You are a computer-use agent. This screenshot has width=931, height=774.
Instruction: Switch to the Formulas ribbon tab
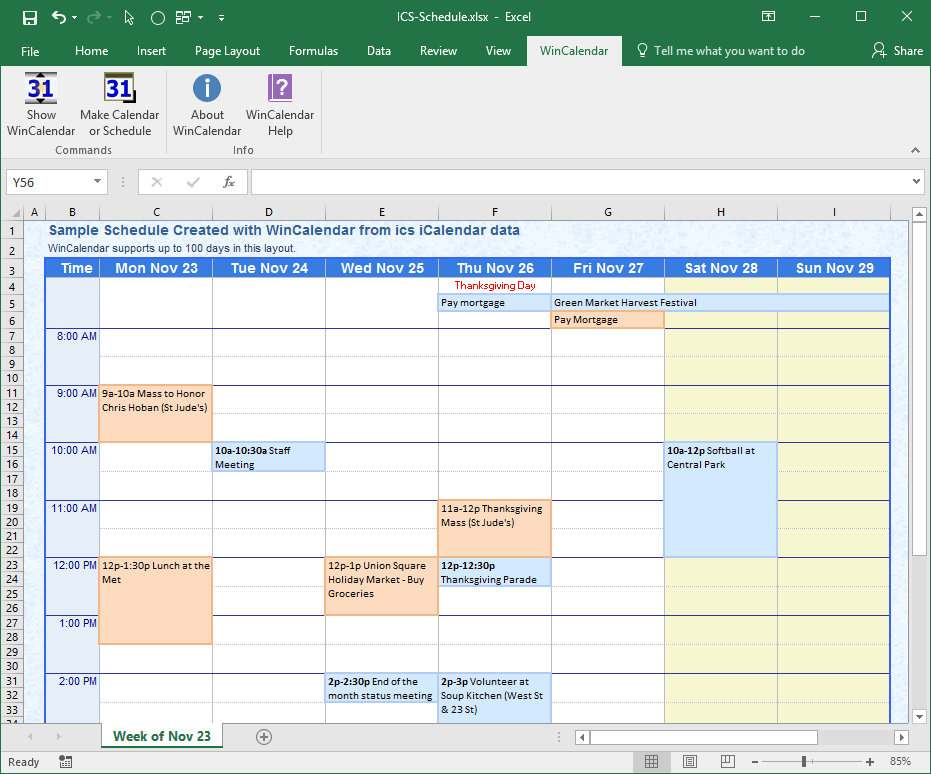click(313, 51)
